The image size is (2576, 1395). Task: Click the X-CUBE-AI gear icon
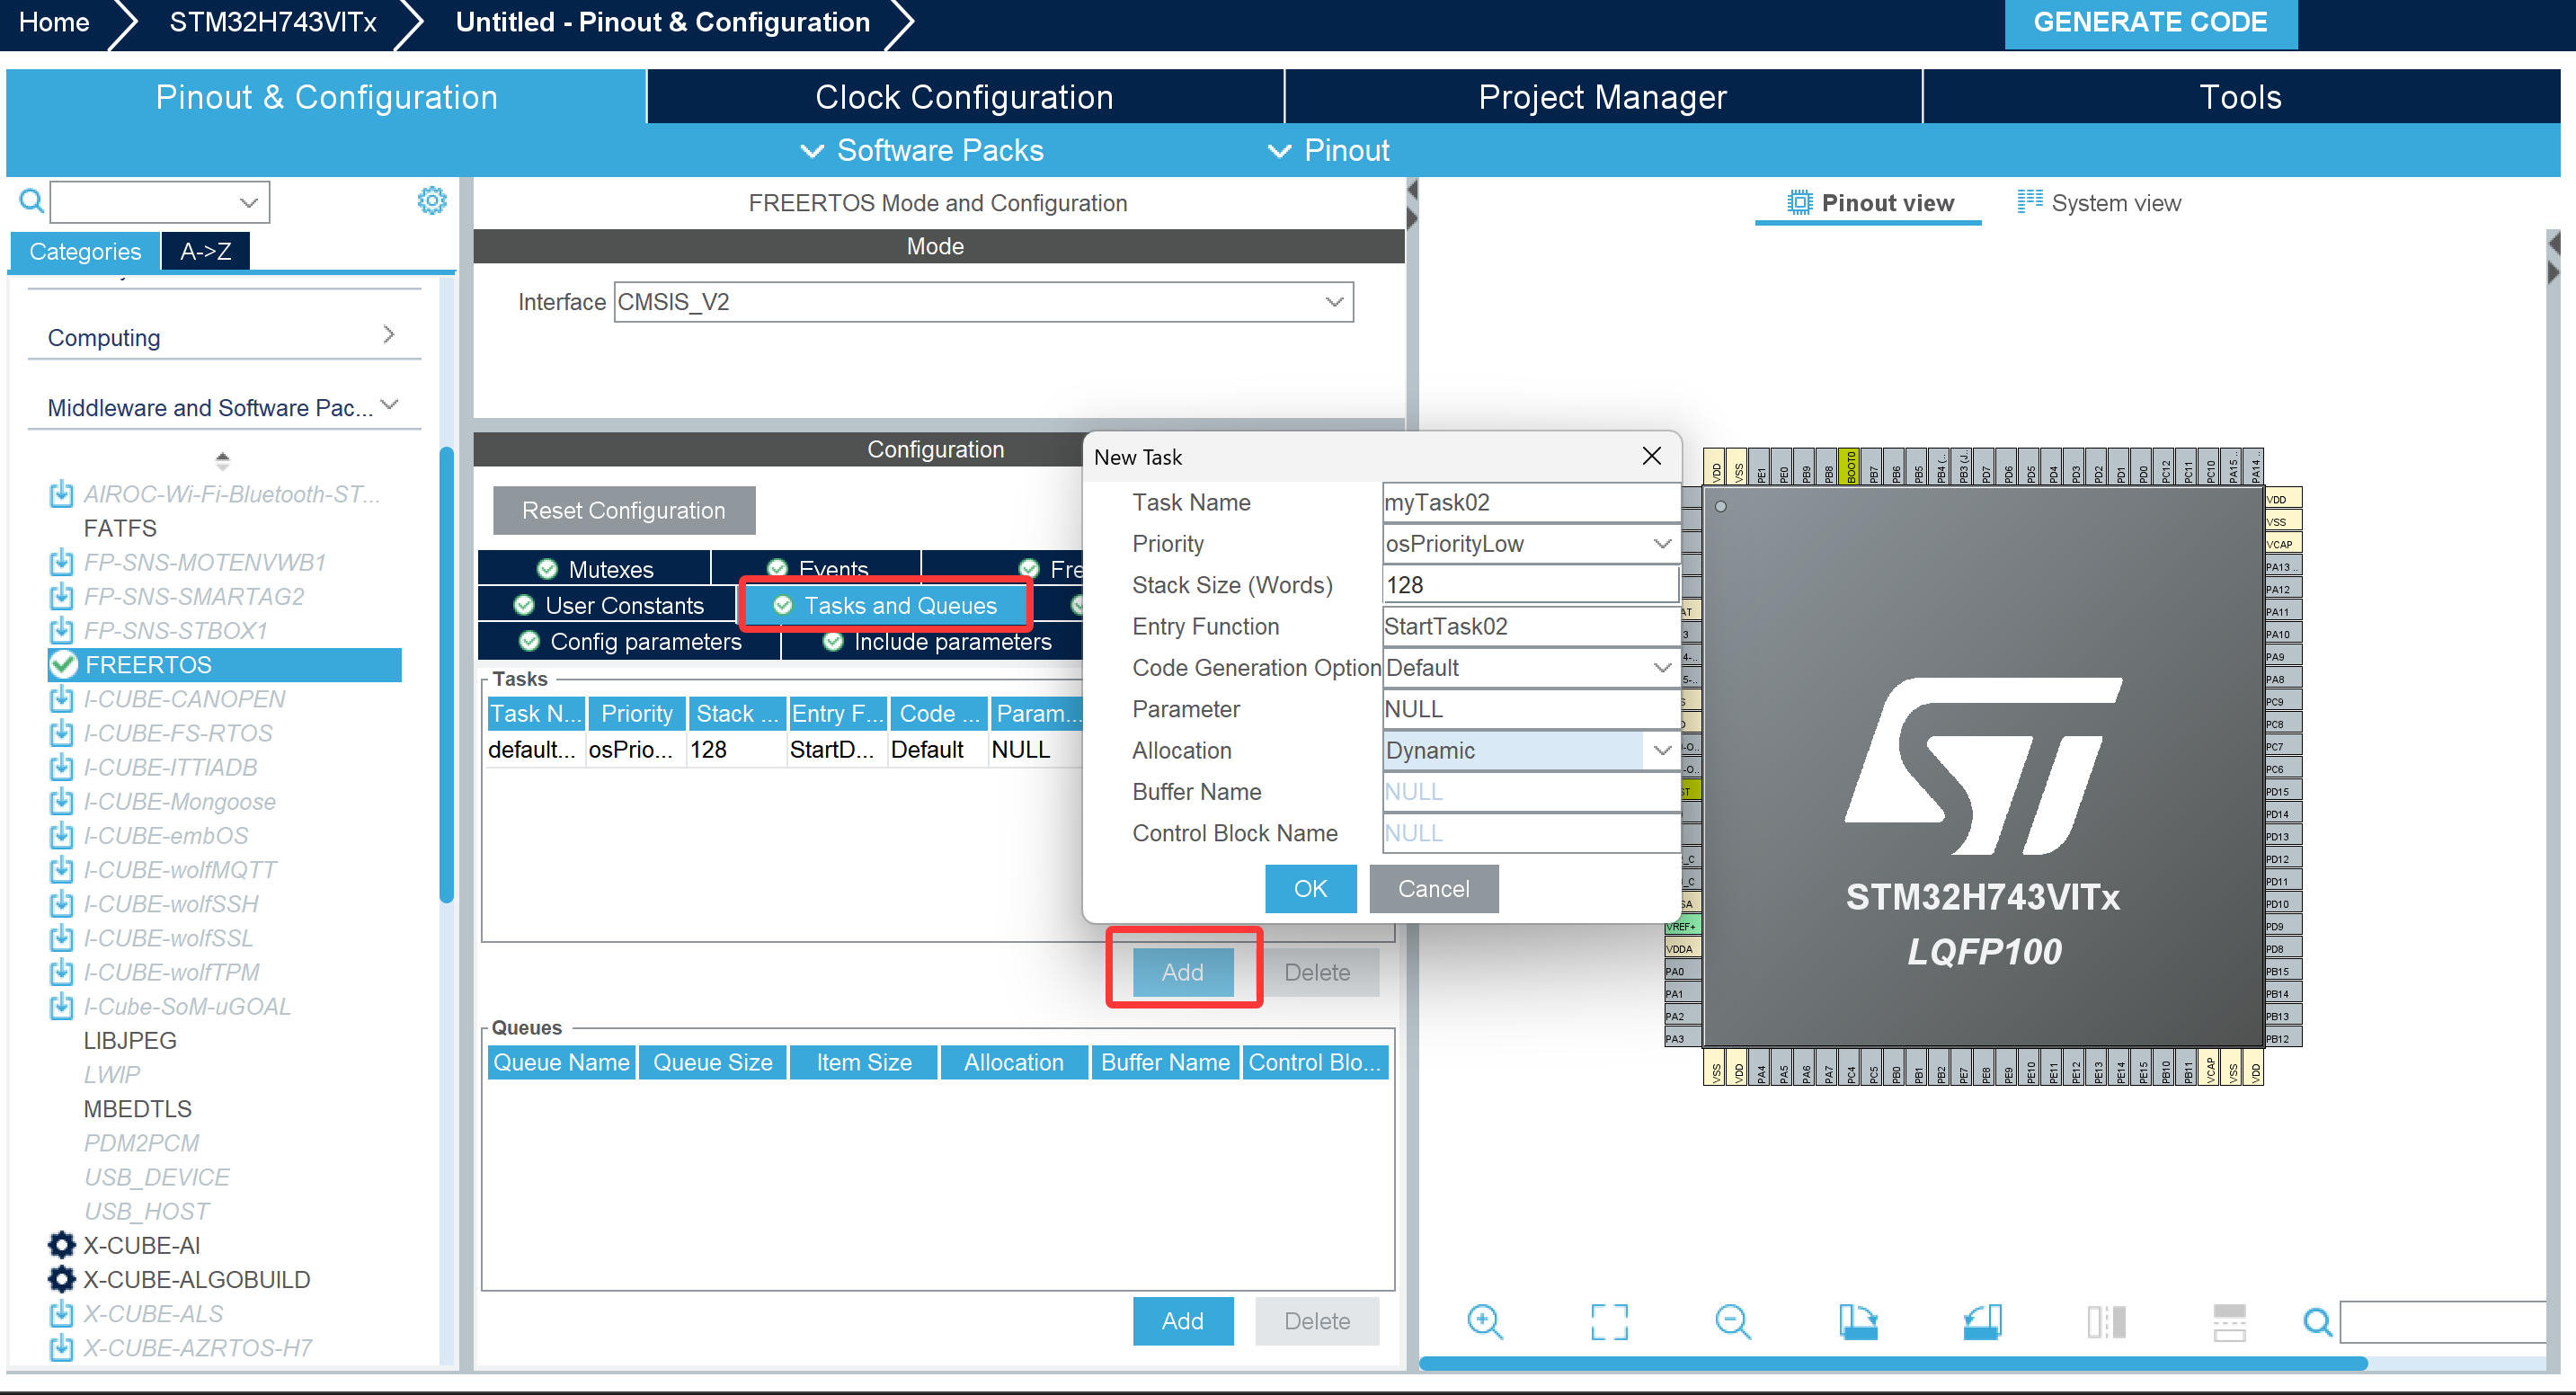pos(62,1245)
